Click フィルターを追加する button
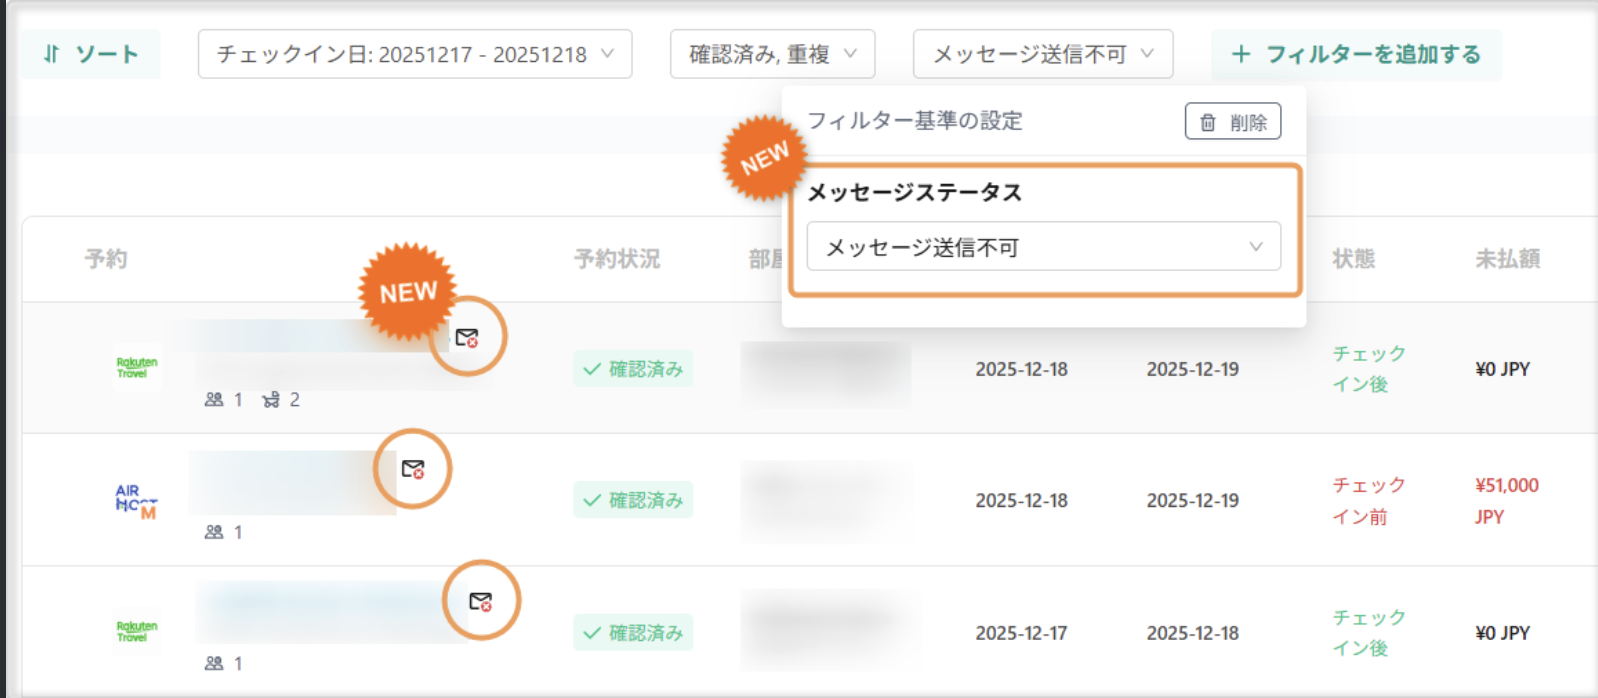This screenshot has width=1598, height=698. click(1356, 54)
